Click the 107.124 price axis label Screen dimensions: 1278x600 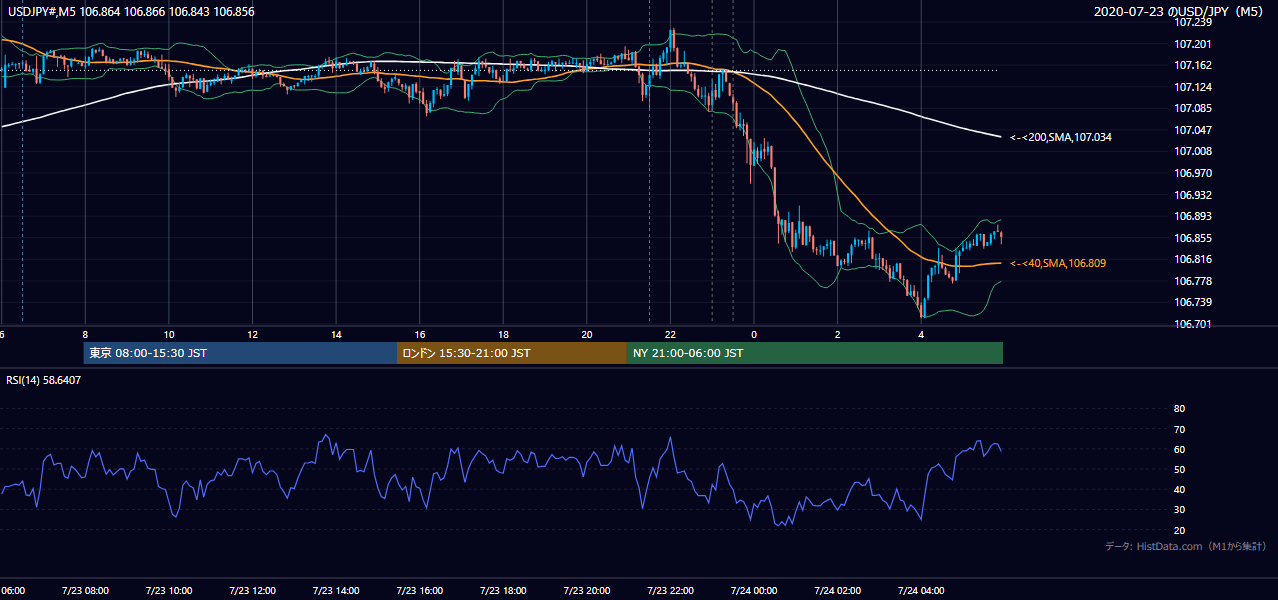pyautogui.click(x=1194, y=87)
